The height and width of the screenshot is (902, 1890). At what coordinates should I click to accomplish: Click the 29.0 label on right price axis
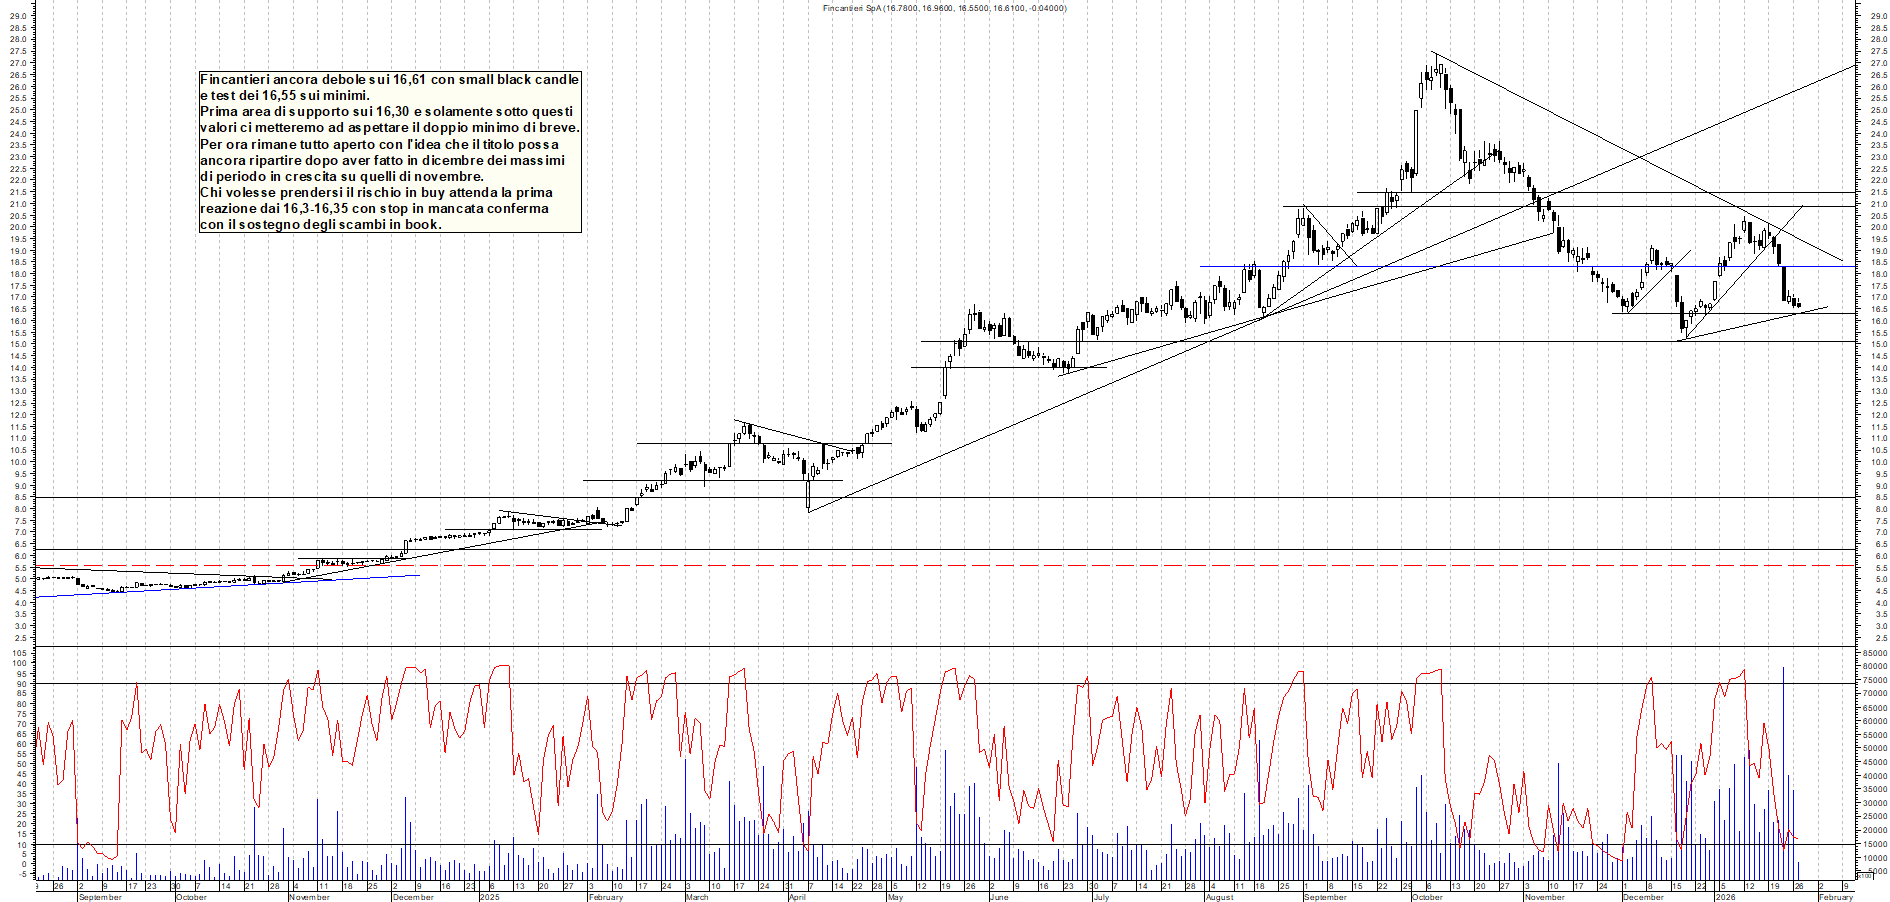[x=1878, y=16]
